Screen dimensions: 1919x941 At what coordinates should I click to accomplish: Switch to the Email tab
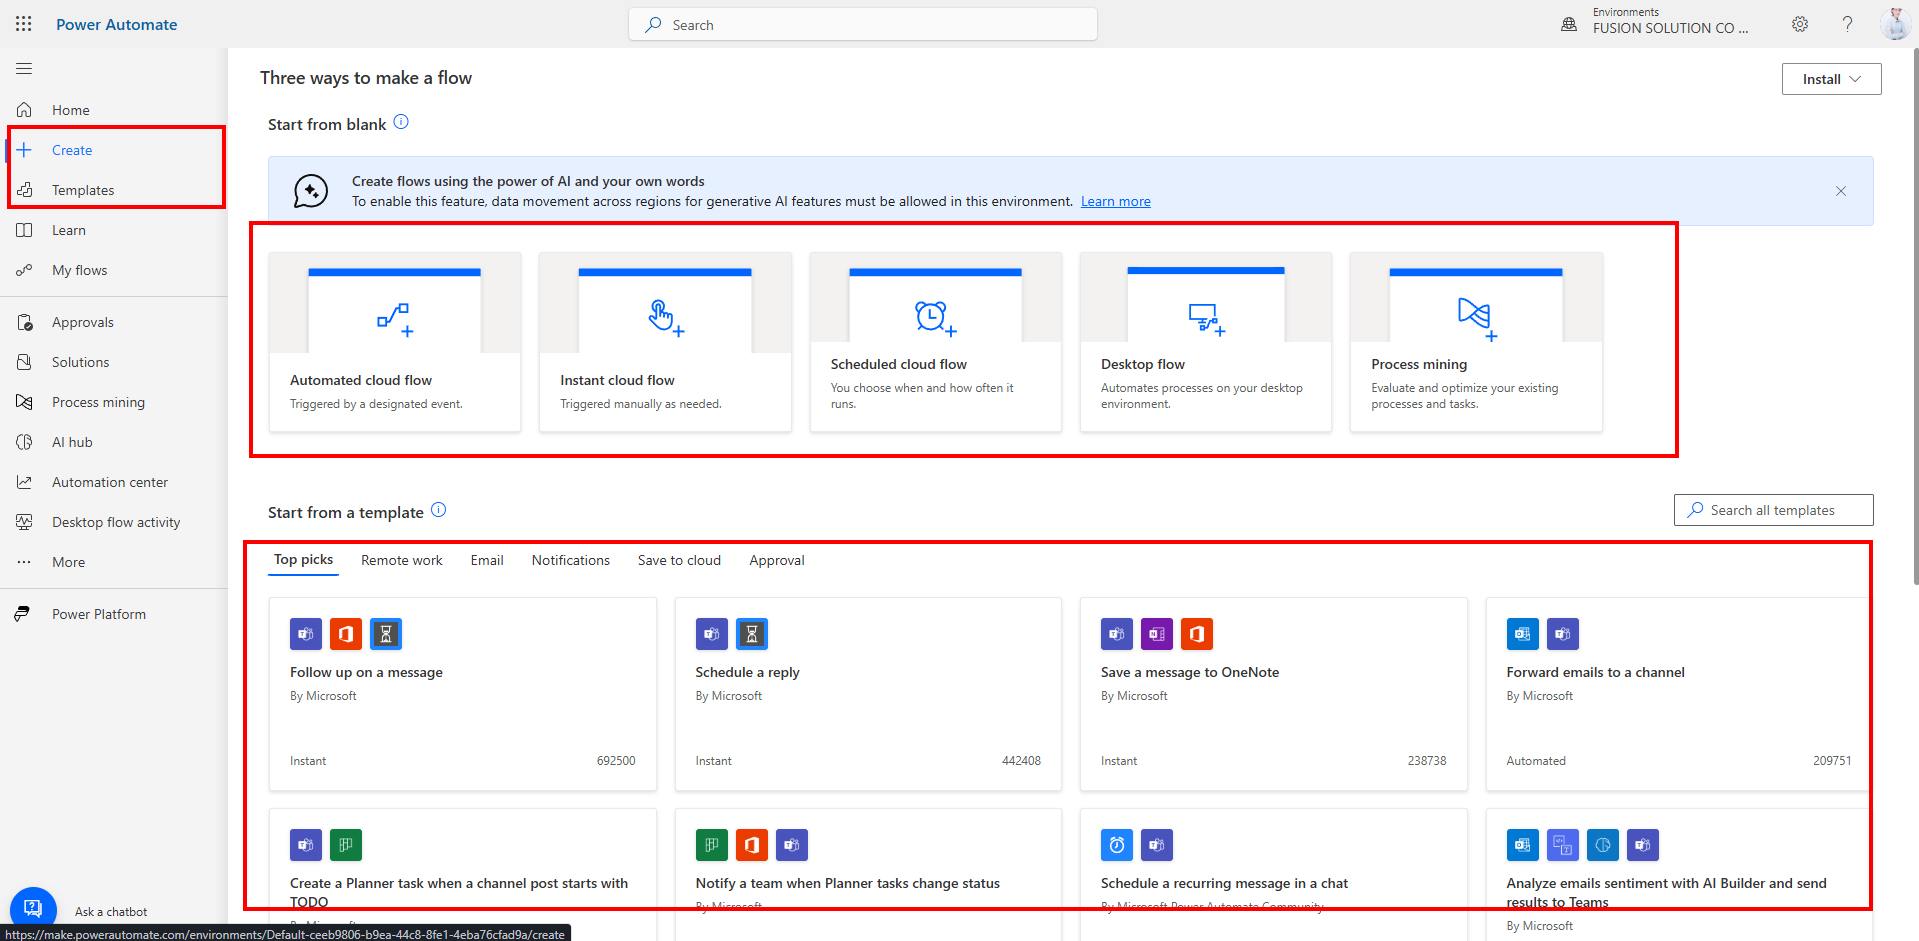pyautogui.click(x=487, y=560)
